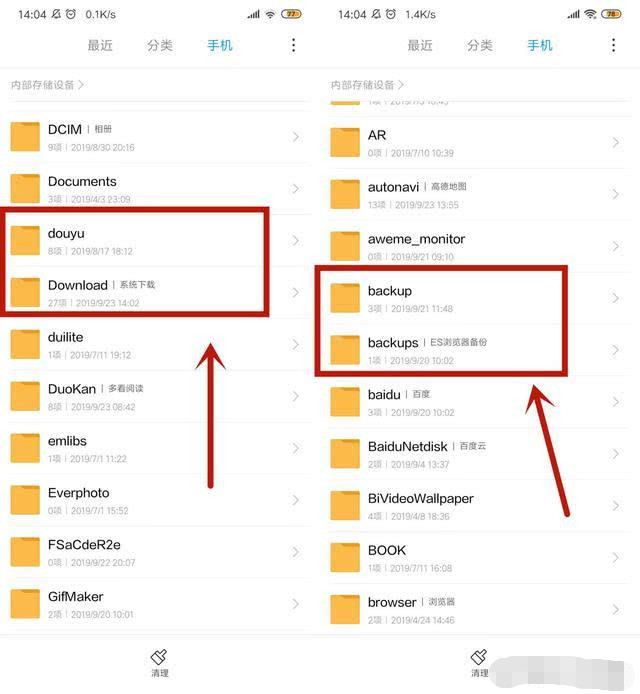Select the 手机 tab on left screen

pos(220,45)
